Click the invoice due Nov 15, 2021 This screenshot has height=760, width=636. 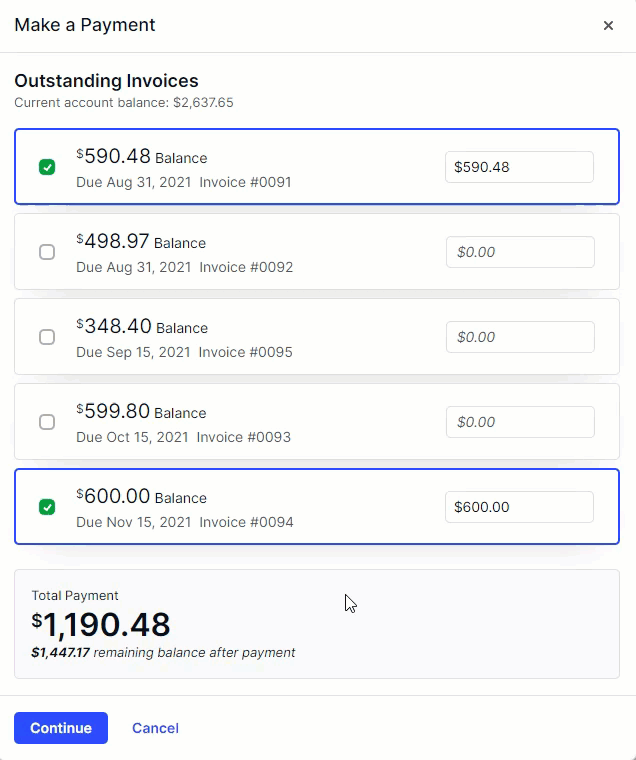317,507
